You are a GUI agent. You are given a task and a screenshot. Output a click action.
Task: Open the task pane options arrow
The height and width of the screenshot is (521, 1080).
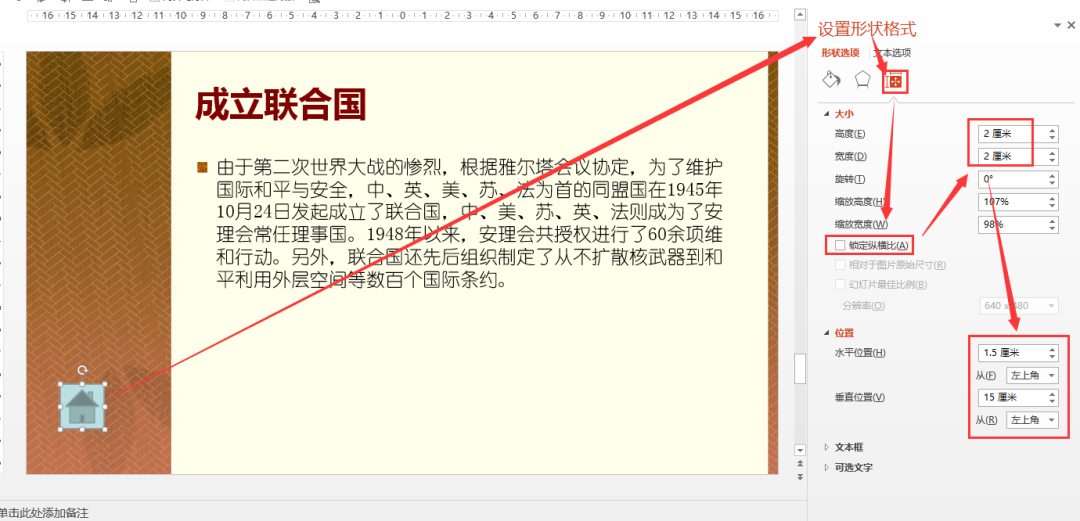tap(1057, 25)
